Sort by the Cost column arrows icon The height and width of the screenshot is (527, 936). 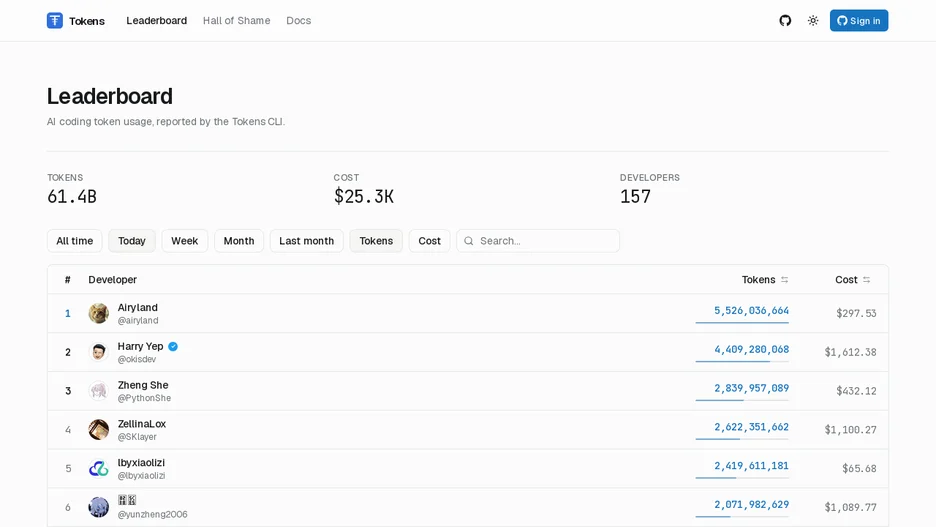[866, 279]
